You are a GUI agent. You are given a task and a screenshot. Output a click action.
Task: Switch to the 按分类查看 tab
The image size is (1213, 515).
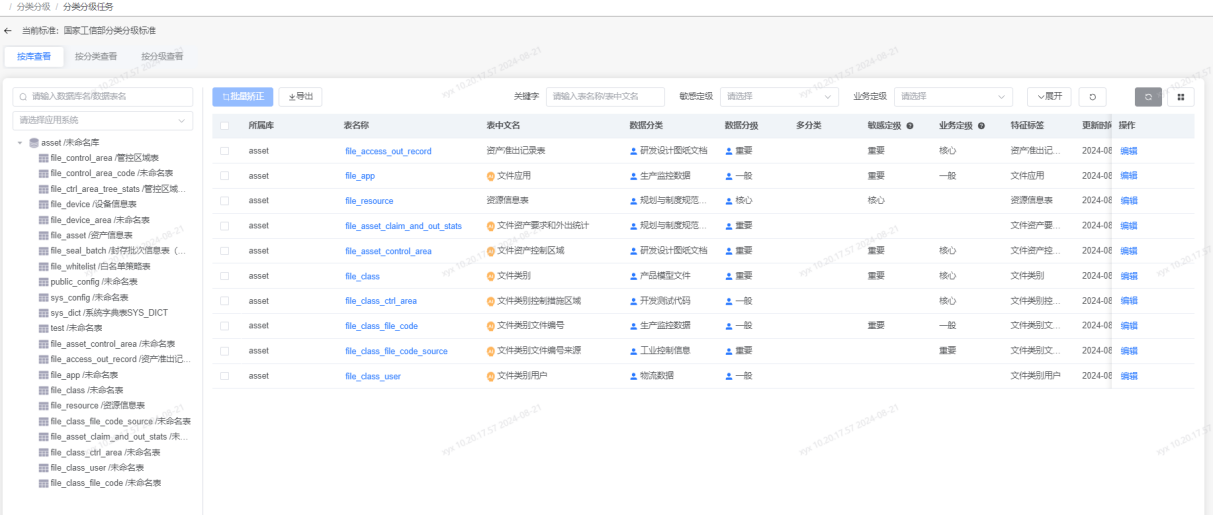click(x=96, y=57)
